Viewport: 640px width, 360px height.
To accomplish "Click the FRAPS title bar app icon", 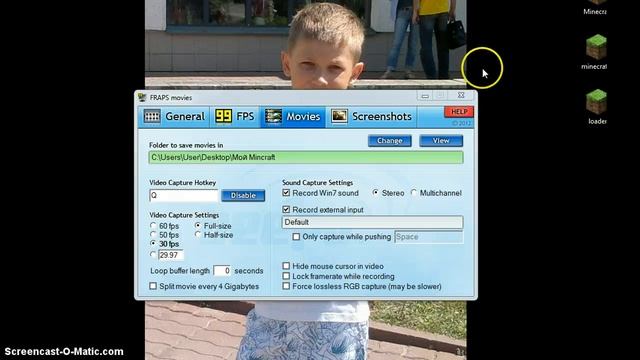I will coord(142,97).
